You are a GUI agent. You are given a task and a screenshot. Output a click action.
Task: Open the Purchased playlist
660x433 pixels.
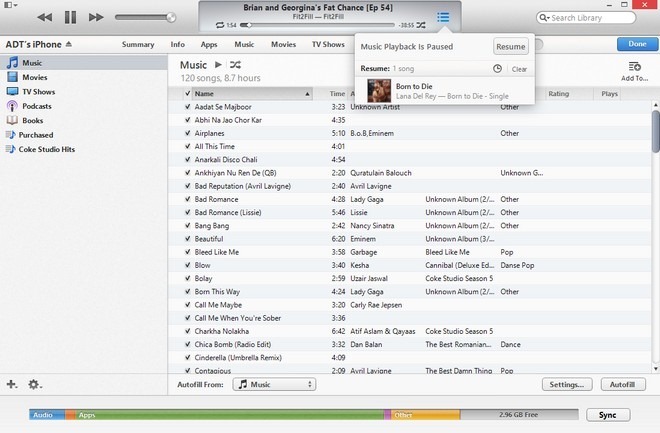tap(84, 135)
